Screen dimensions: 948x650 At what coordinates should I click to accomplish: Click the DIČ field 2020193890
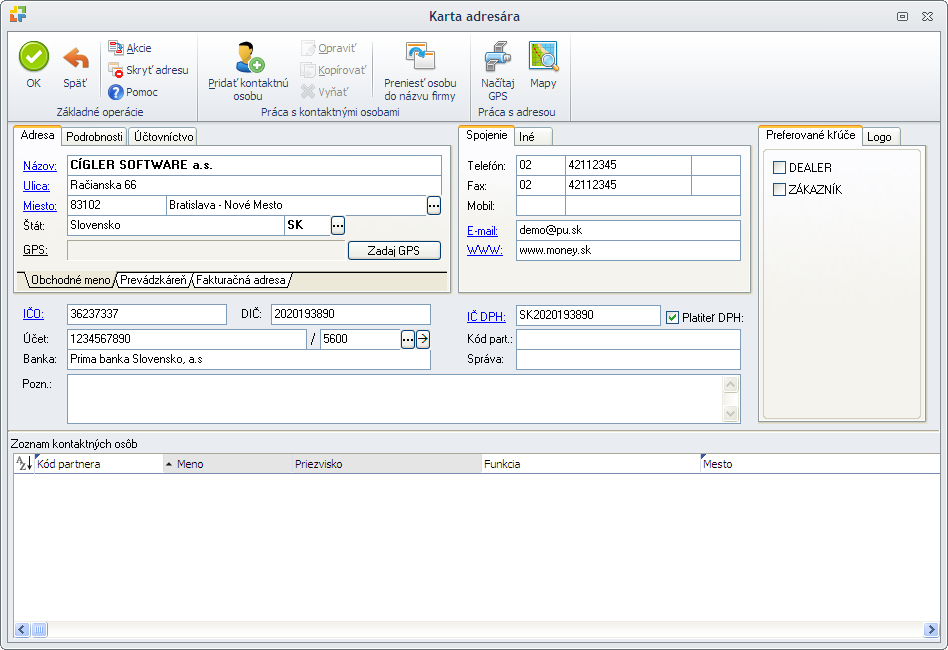351,314
